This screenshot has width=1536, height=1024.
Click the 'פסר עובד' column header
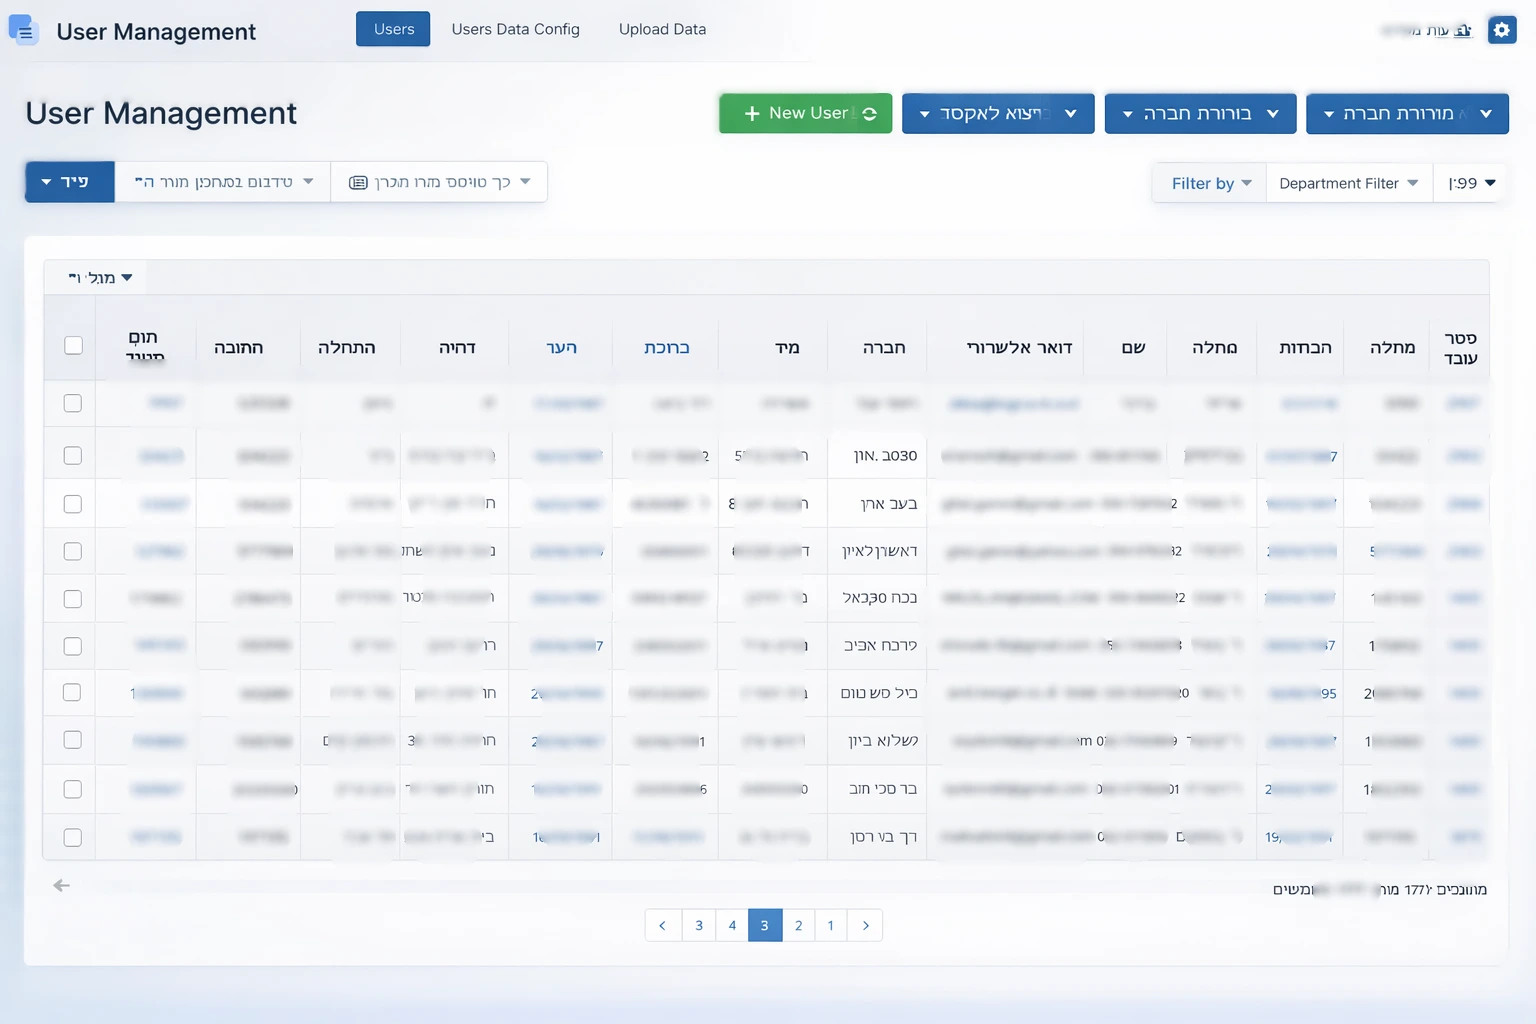(x=1460, y=348)
